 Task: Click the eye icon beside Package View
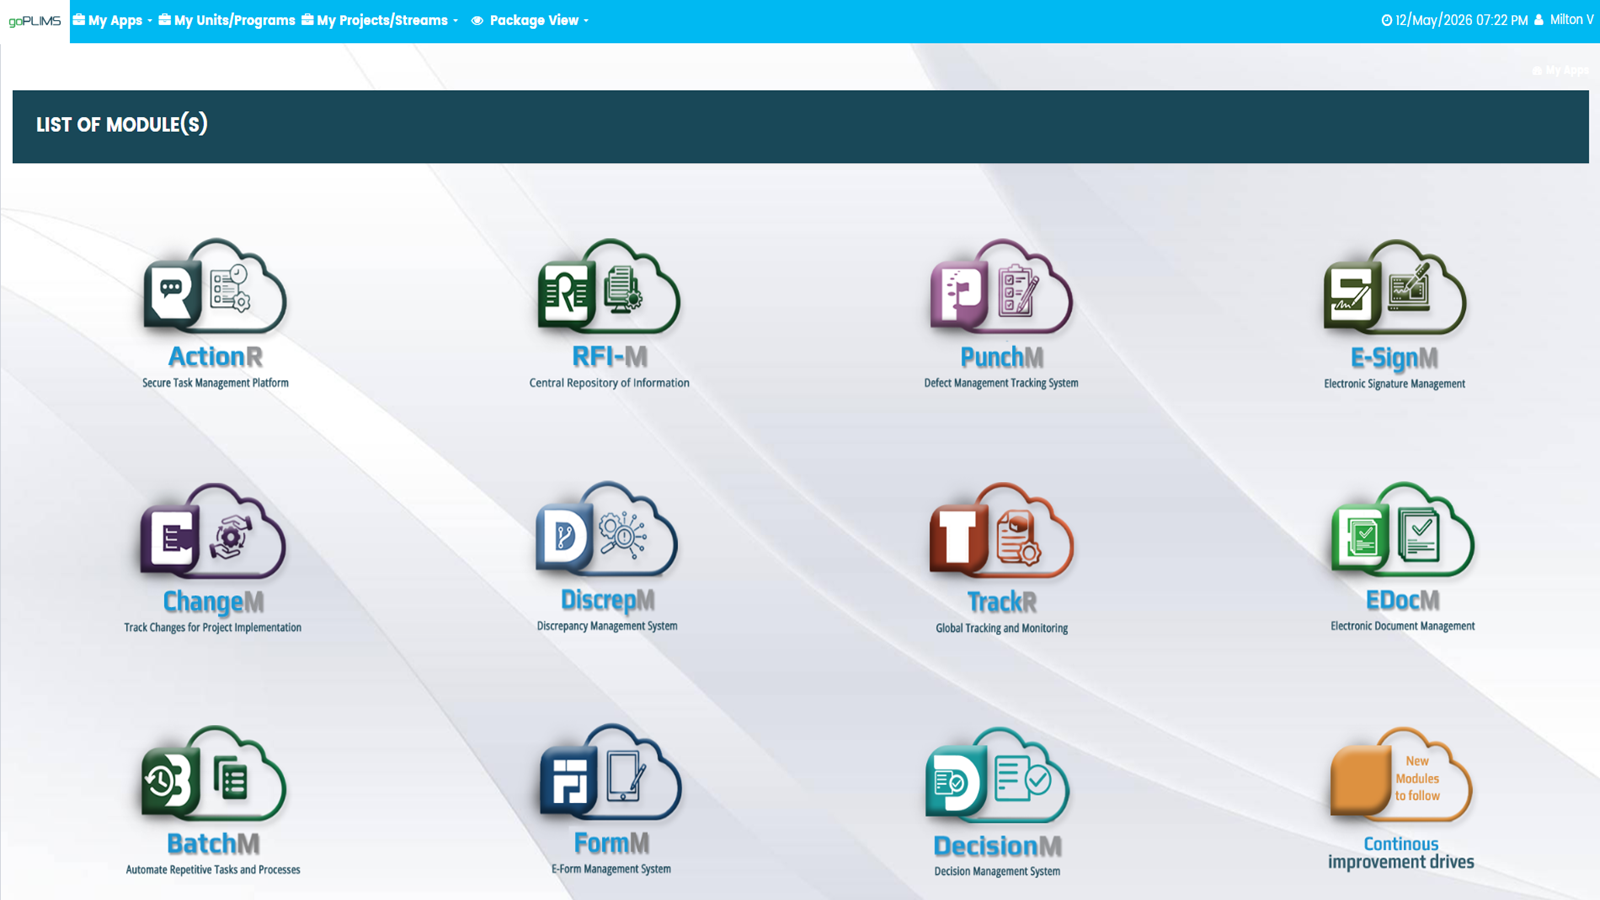pos(477,20)
